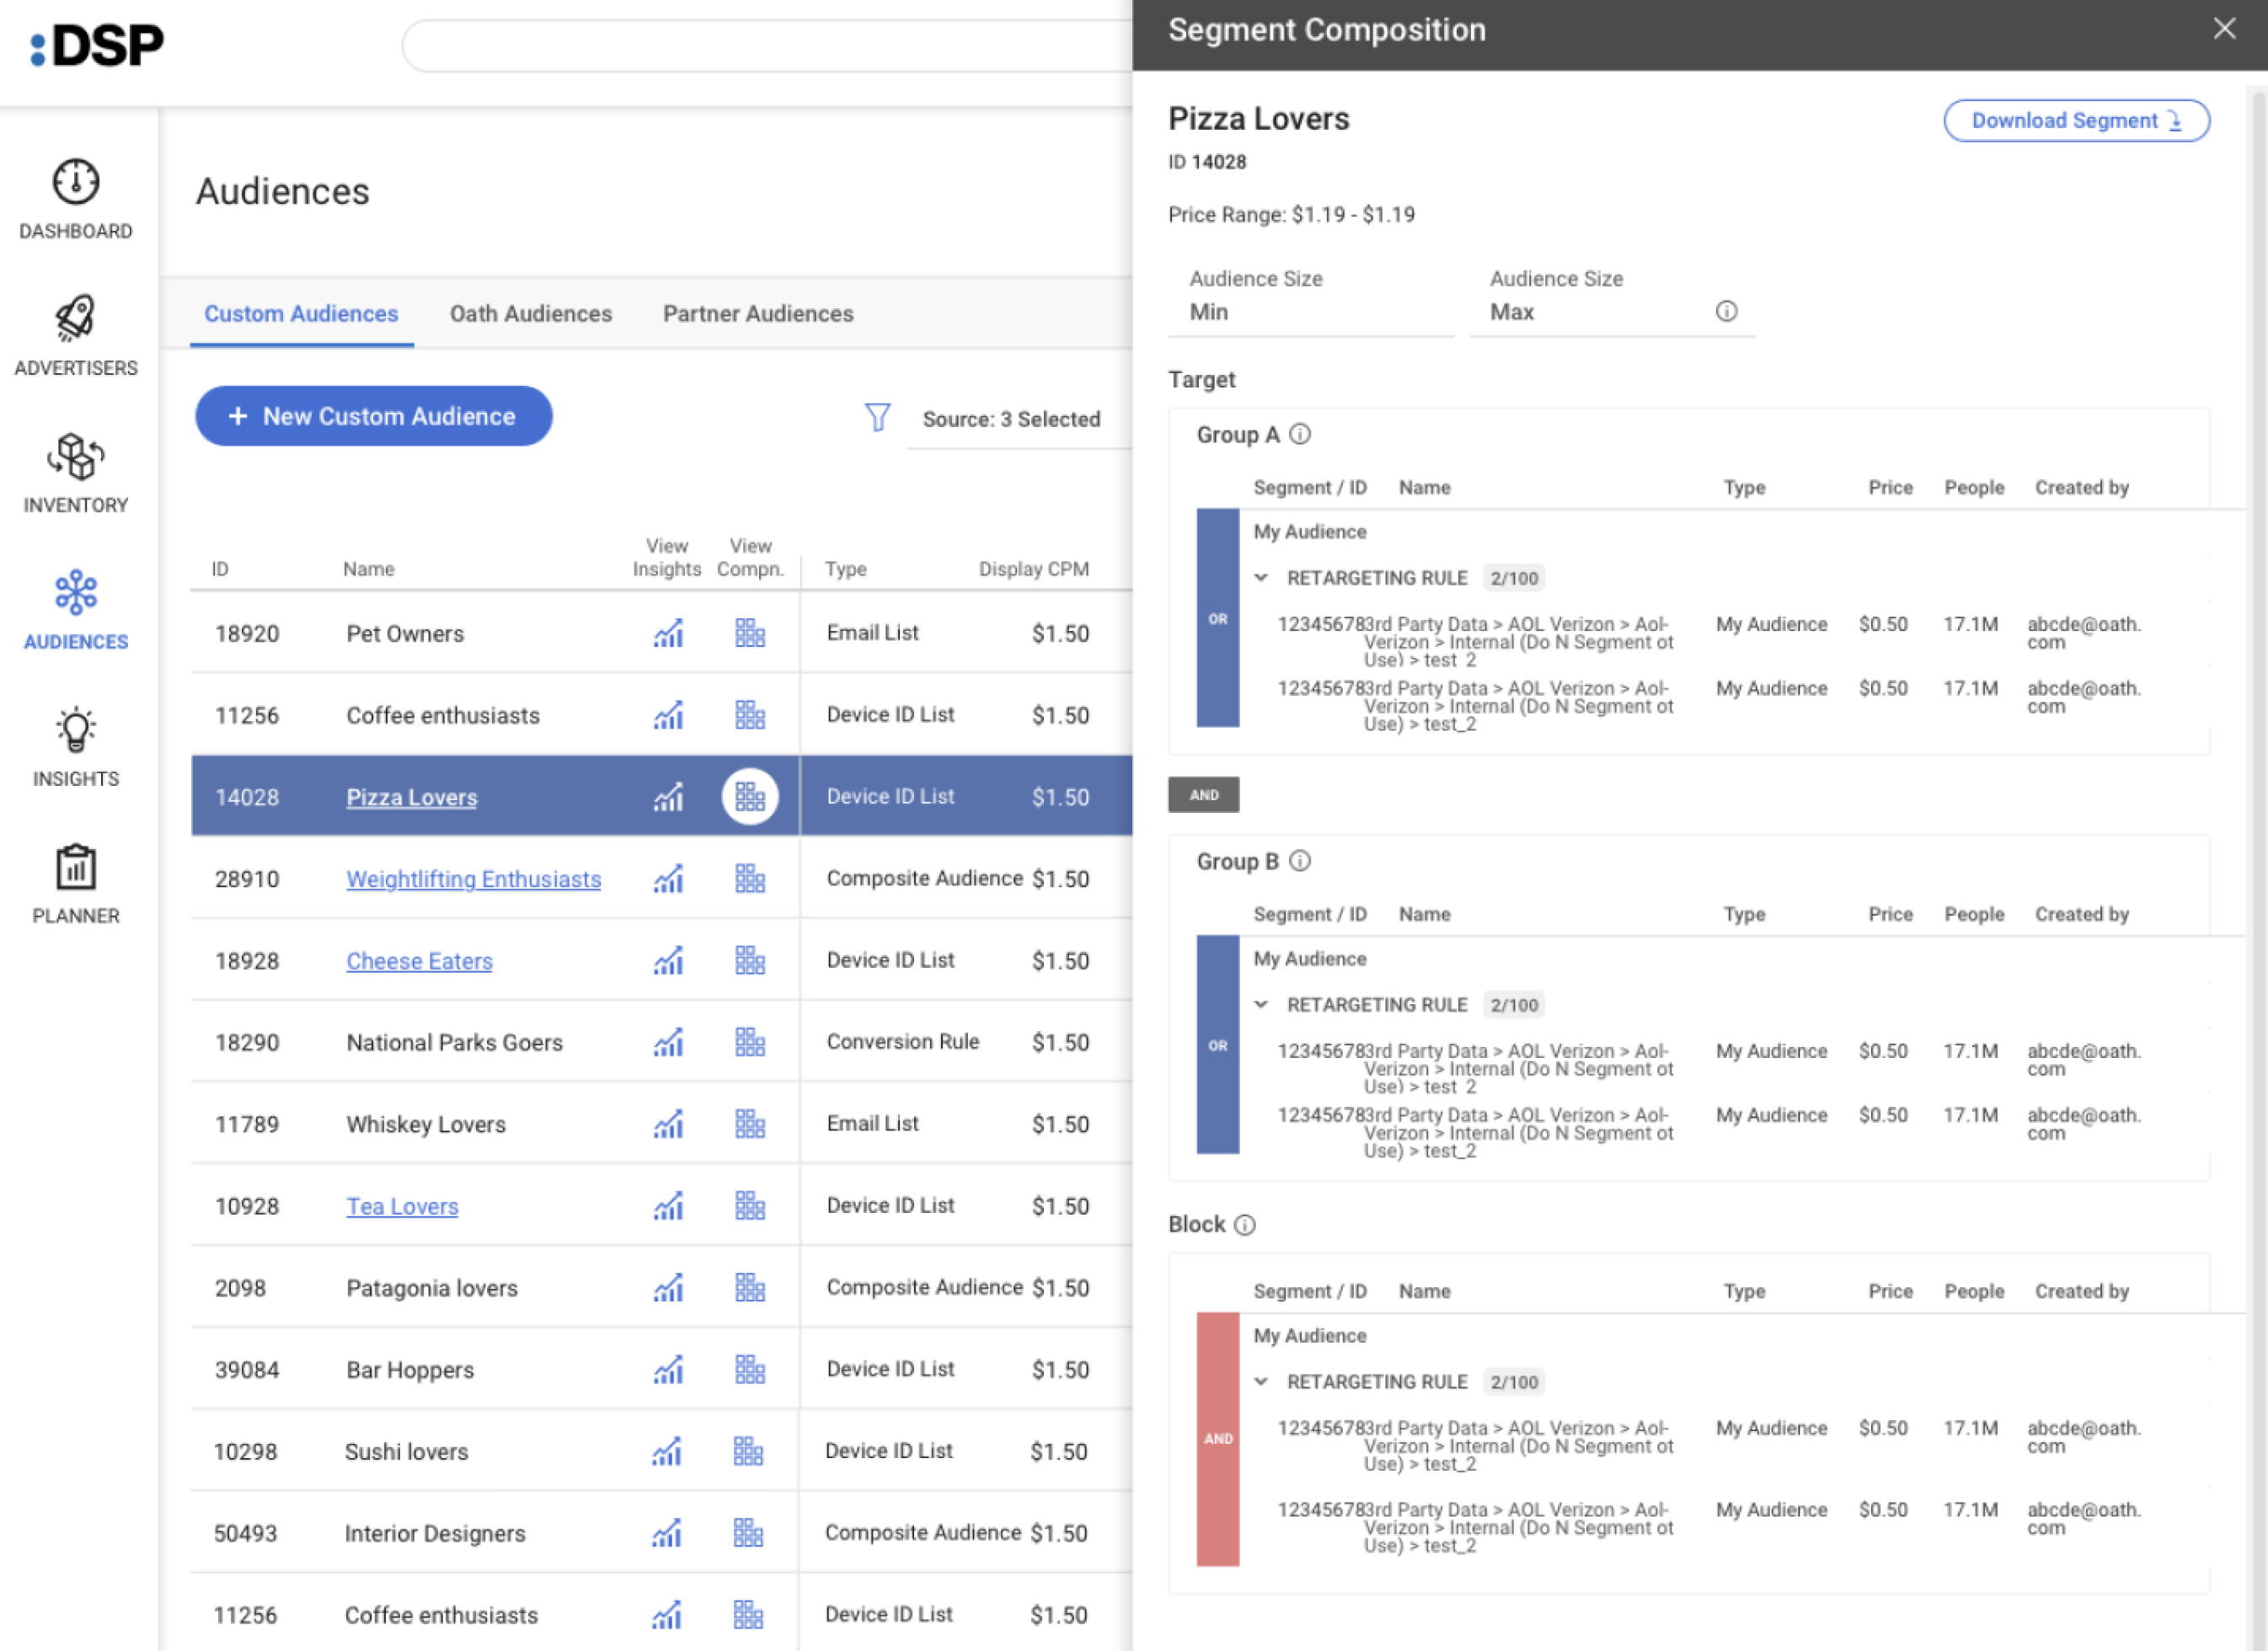Click the AND operator between groups
Image resolution: width=2268 pixels, height=1651 pixels.
point(1204,795)
